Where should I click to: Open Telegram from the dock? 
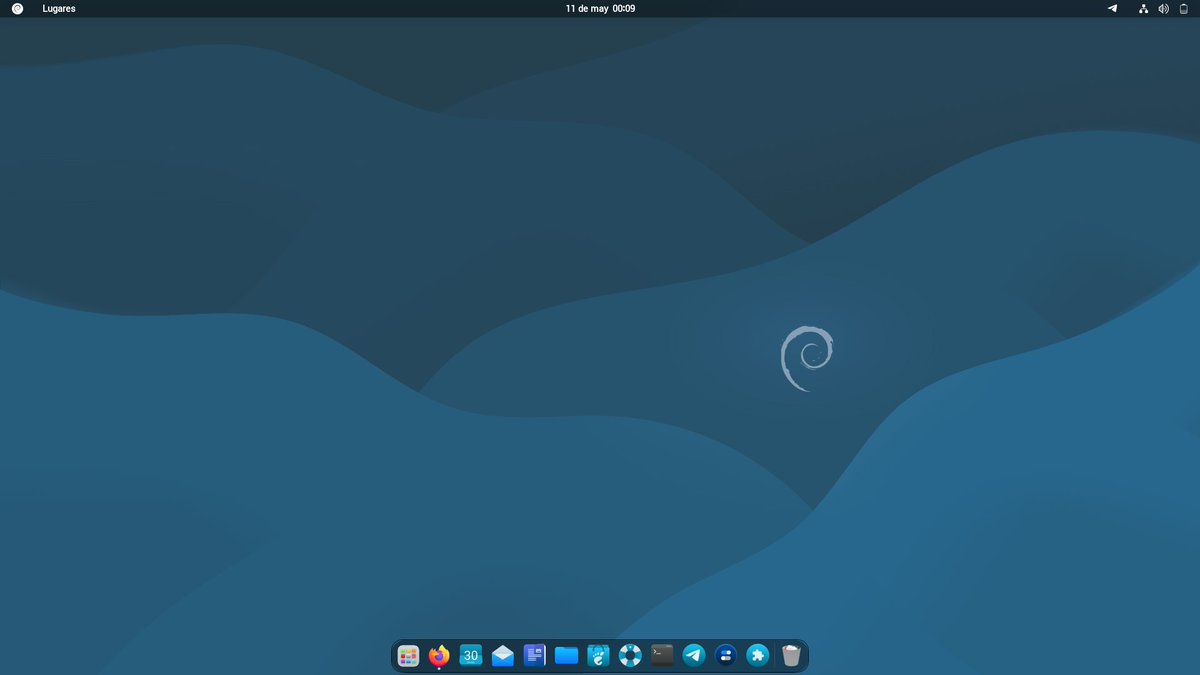694,656
